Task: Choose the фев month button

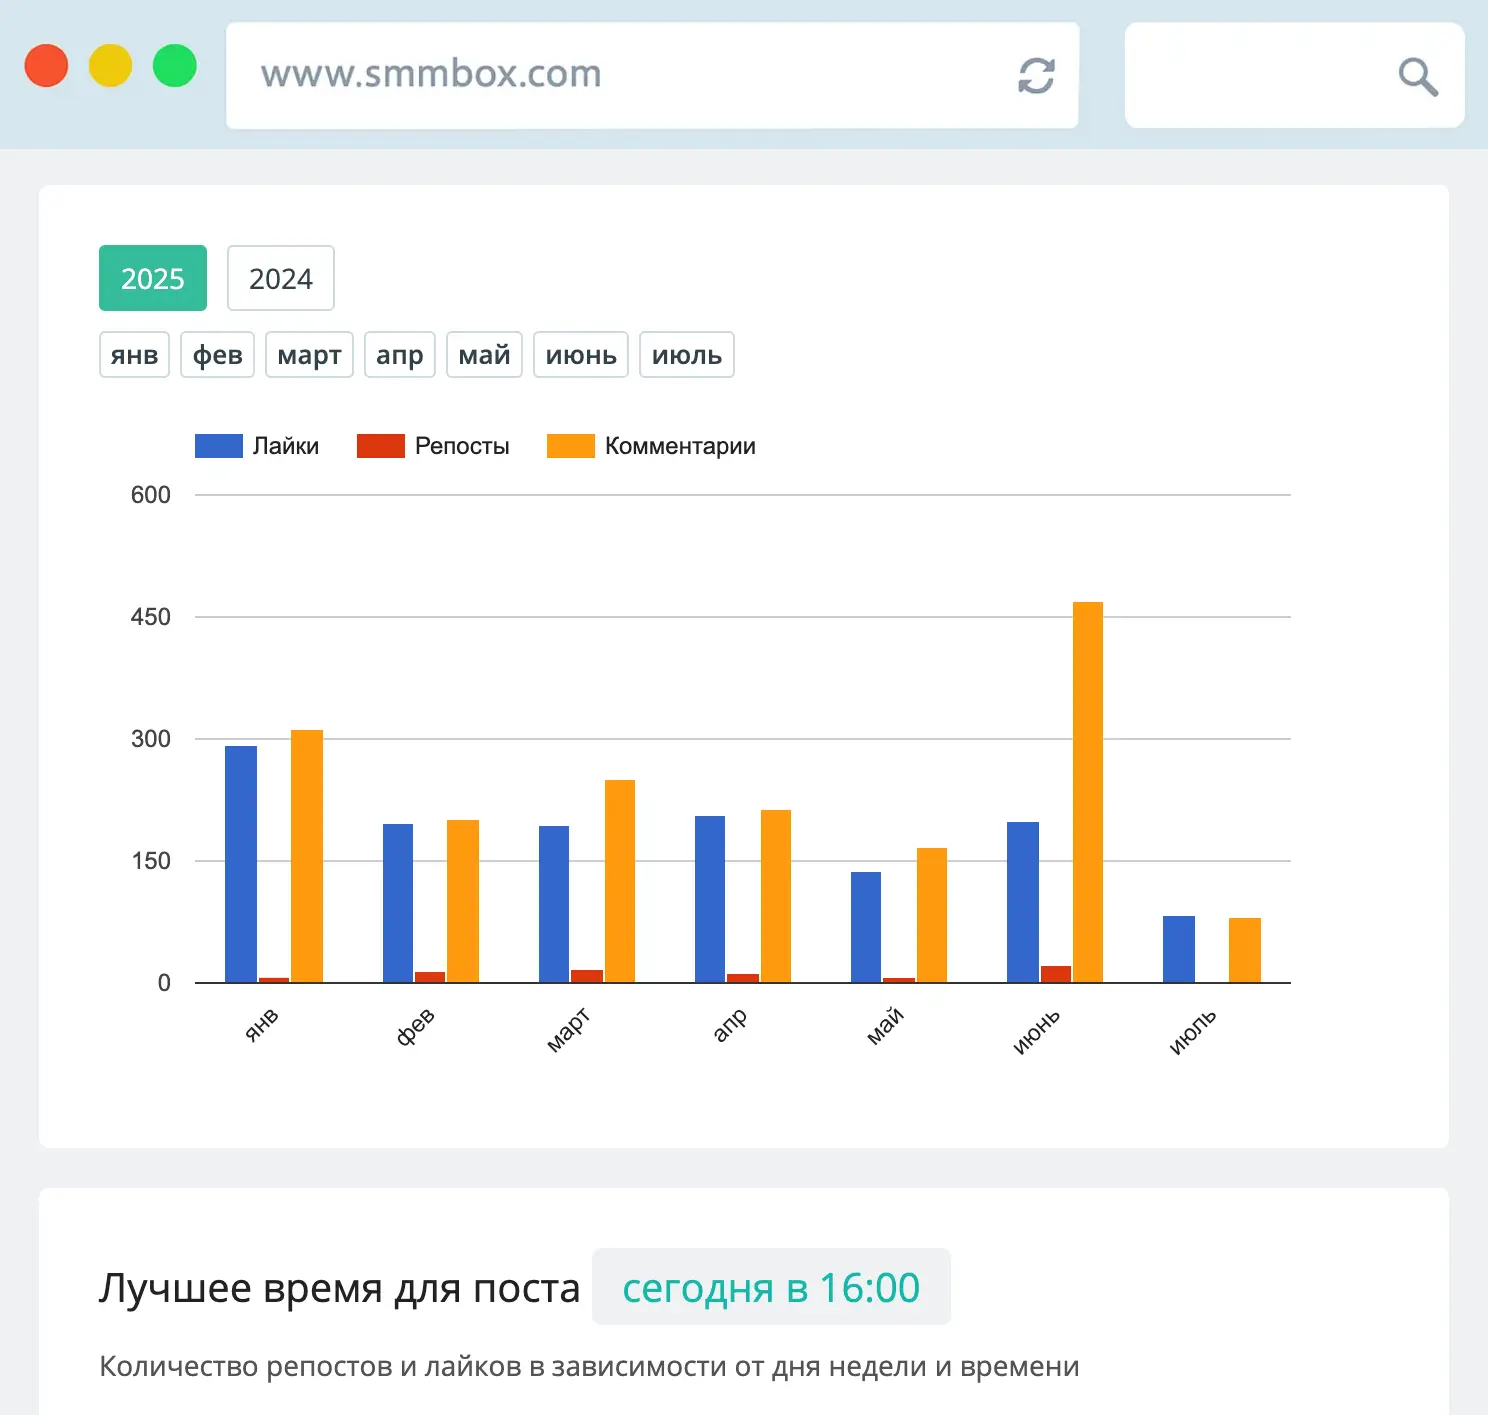Action: coord(218,355)
